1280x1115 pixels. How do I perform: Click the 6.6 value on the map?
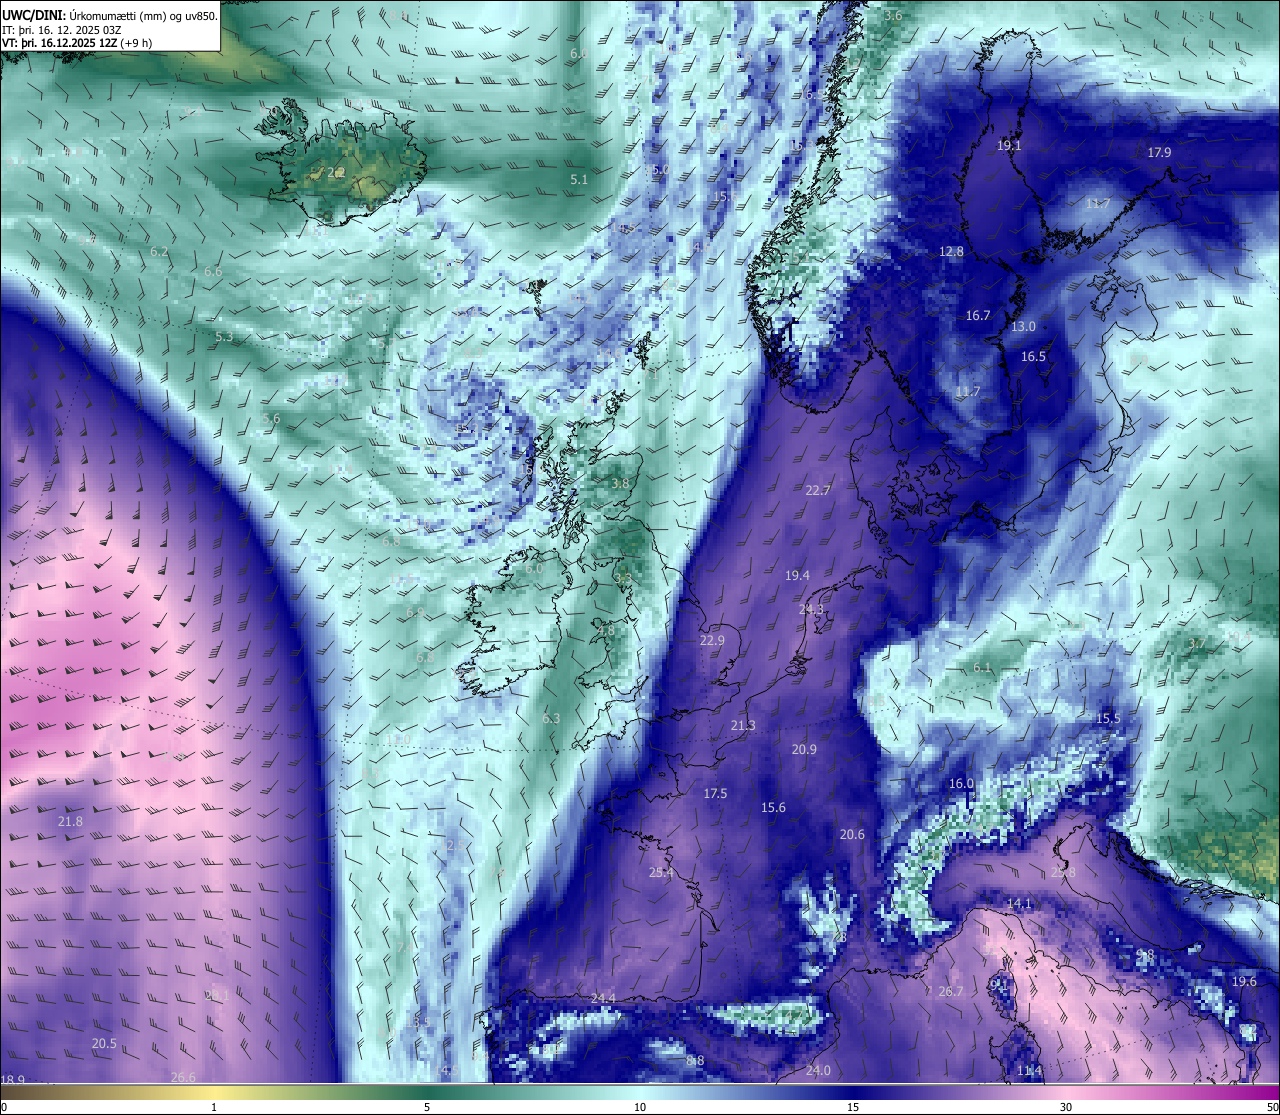[x=213, y=272]
